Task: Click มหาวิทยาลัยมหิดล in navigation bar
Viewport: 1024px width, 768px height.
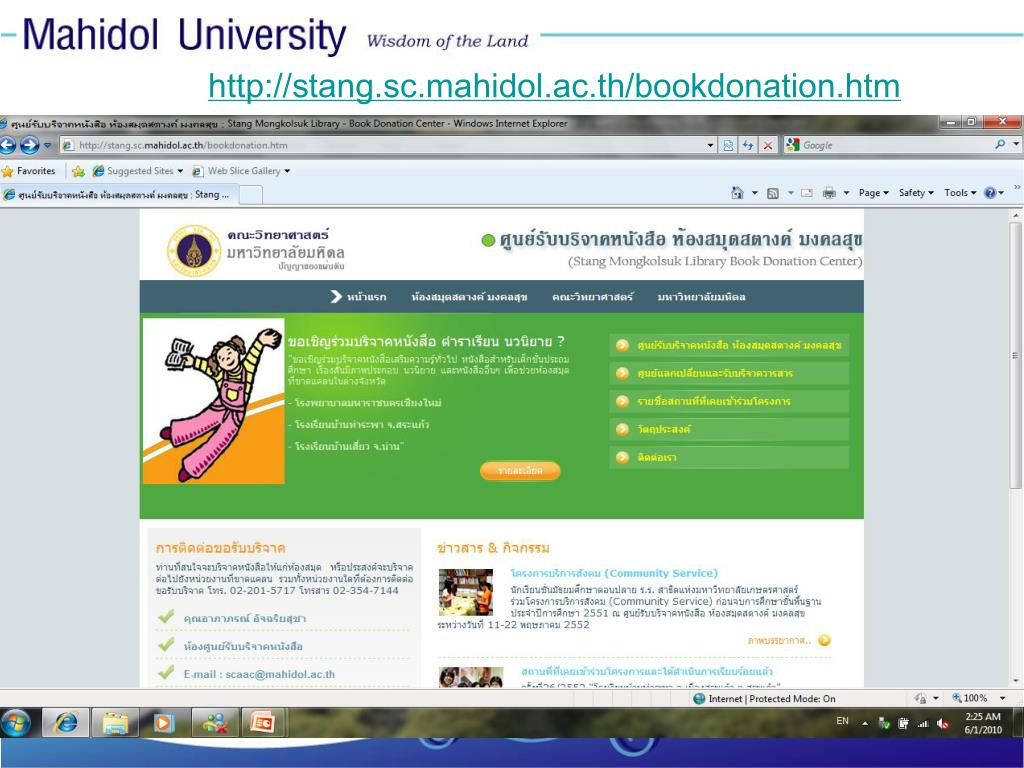Action: click(x=701, y=297)
